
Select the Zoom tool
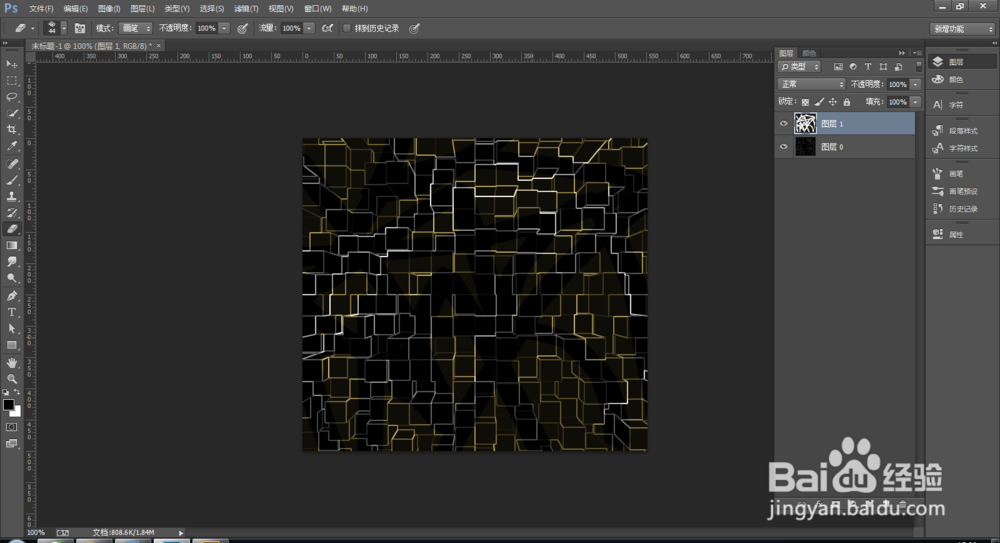click(x=11, y=379)
